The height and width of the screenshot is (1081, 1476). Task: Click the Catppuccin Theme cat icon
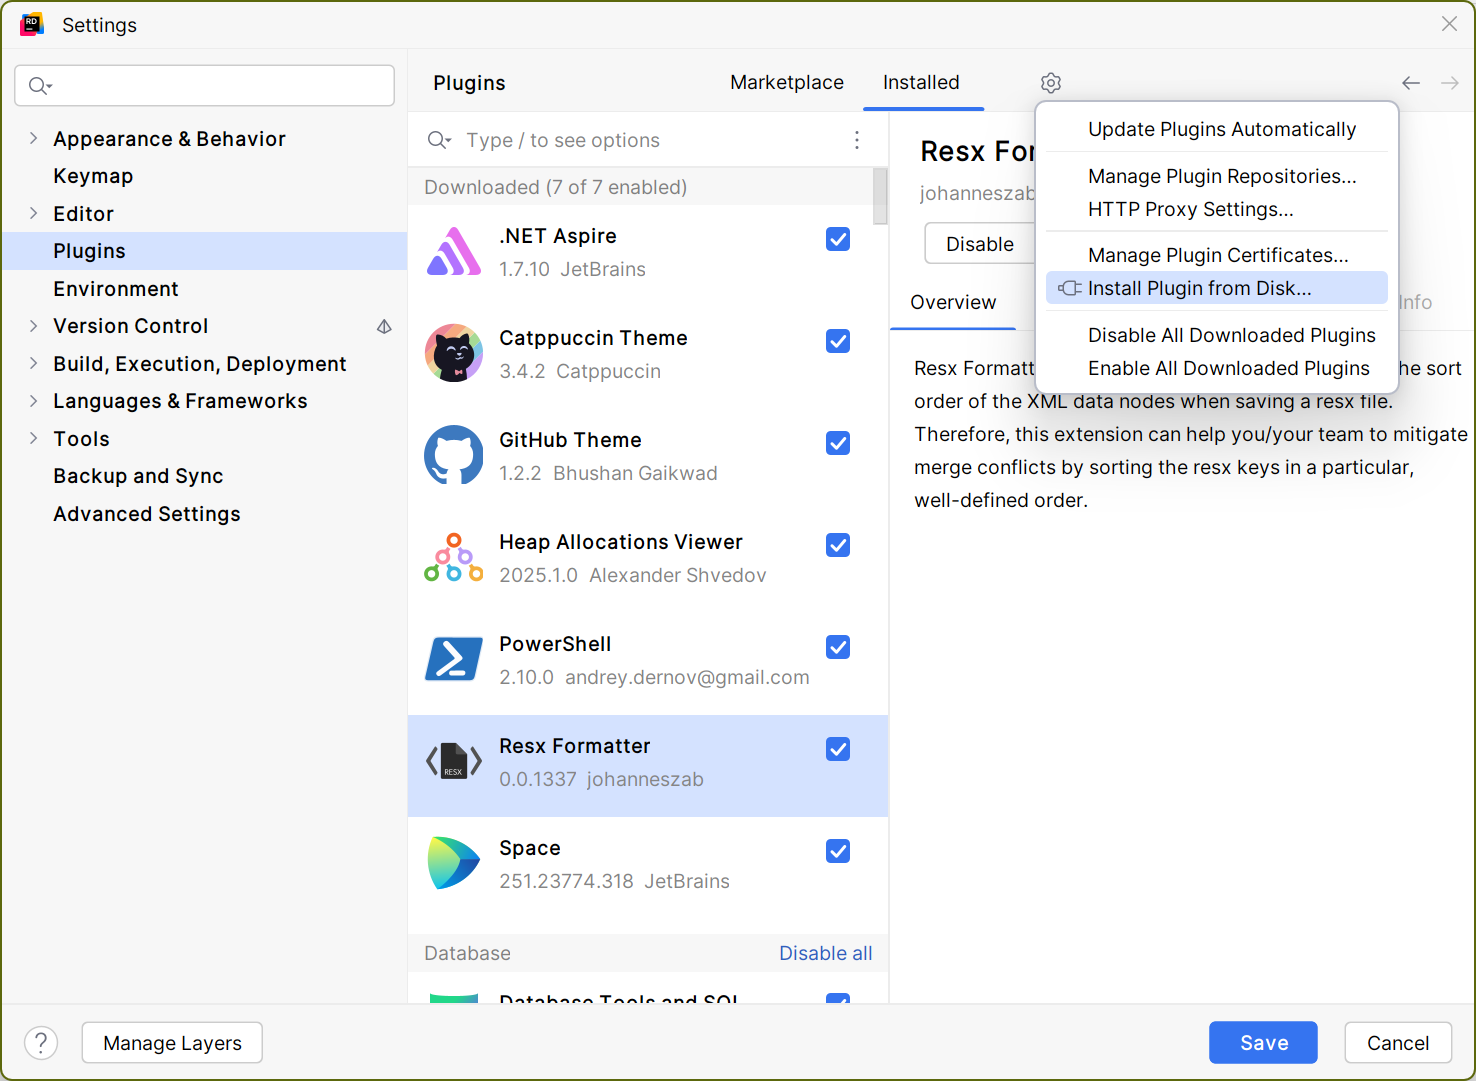pos(454,353)
